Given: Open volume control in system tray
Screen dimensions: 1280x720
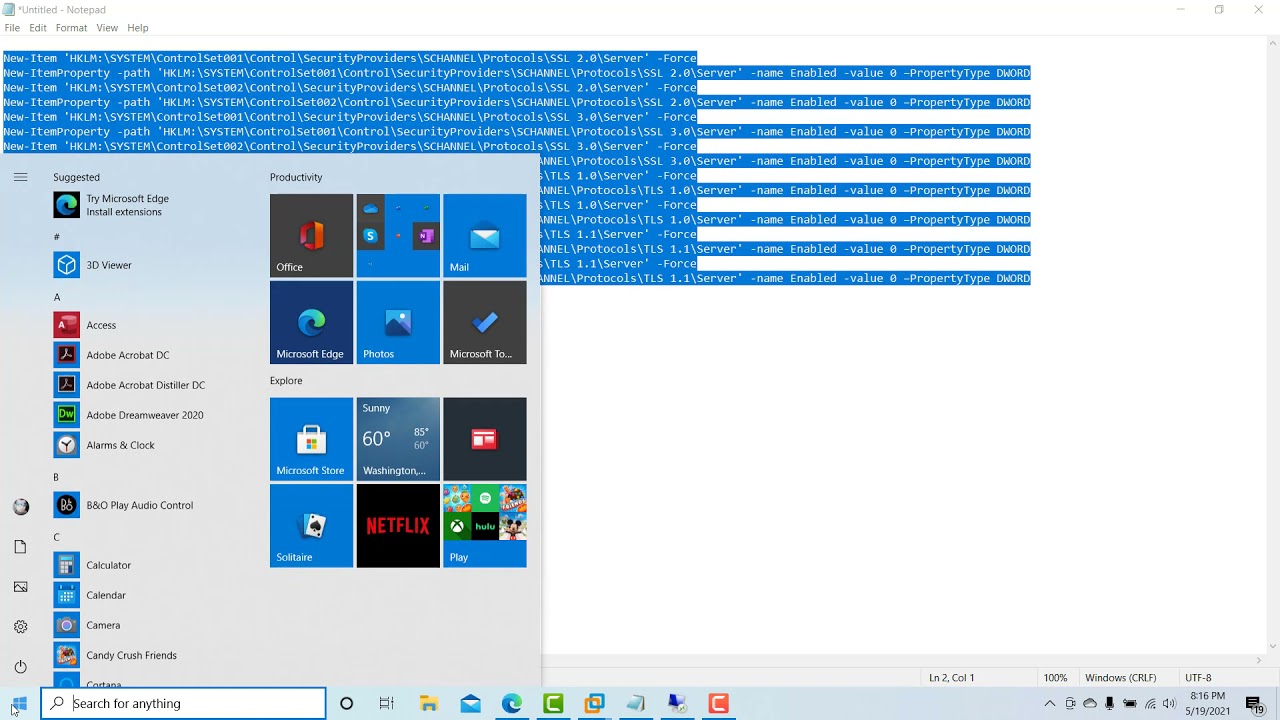Looking at the screenshot, I should (x=1169, y=704).
